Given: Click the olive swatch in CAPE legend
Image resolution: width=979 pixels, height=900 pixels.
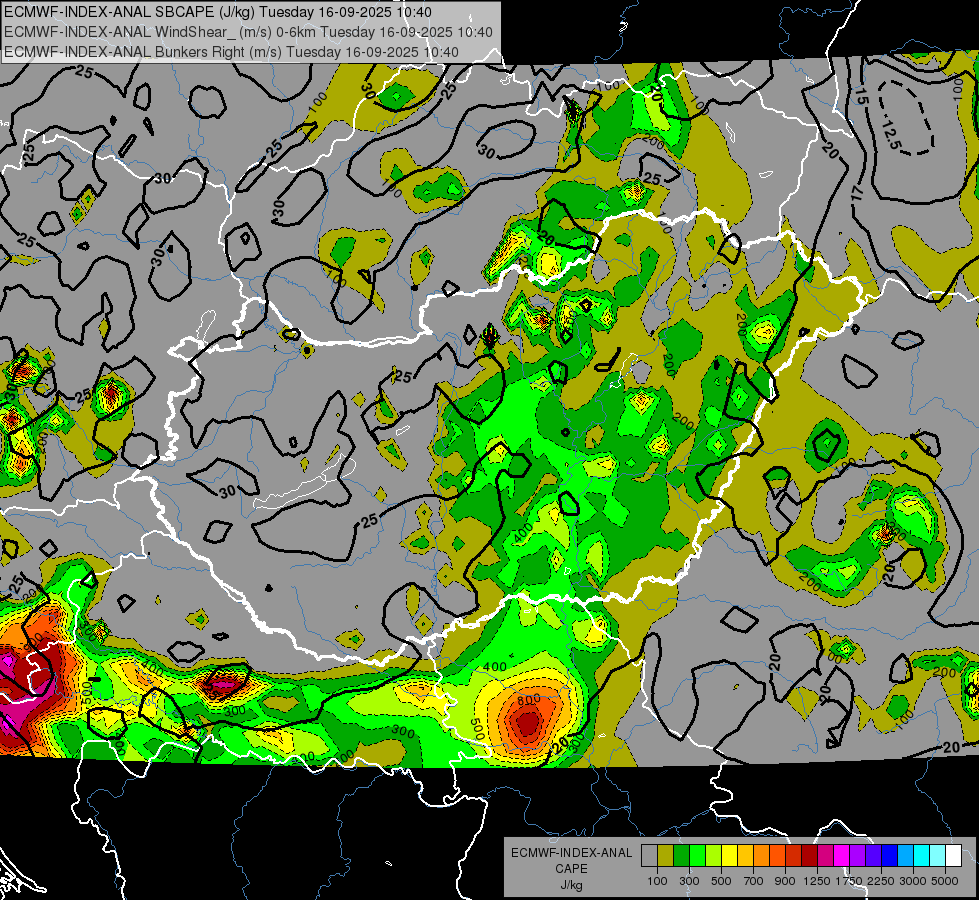Looking at the screenshot, I should pyautogui.click(x=666, y=855).
